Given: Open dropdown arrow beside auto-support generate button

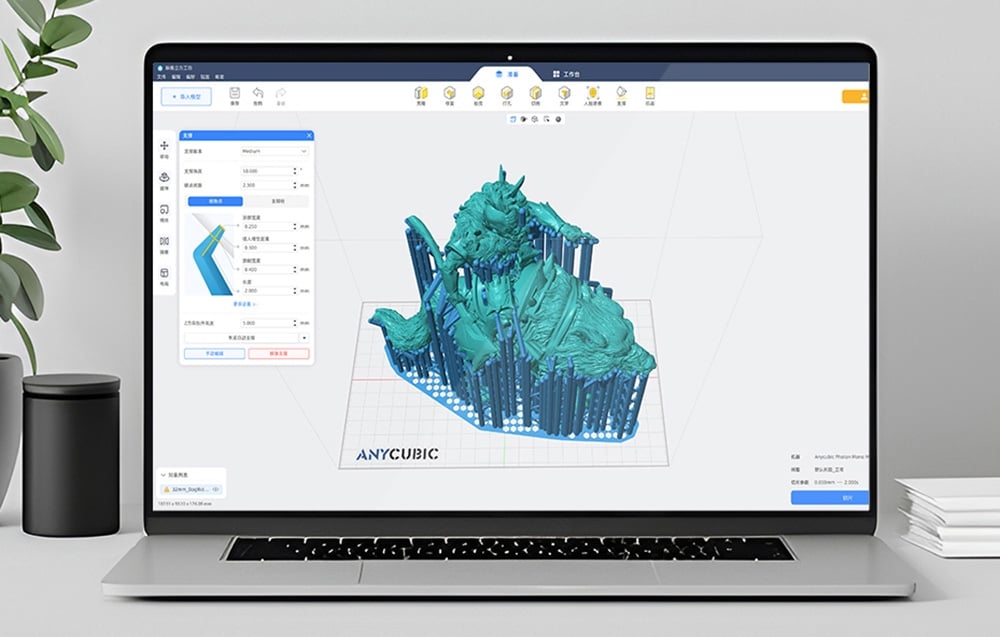Looking at the screenshot, I should (x=303, y=338).
